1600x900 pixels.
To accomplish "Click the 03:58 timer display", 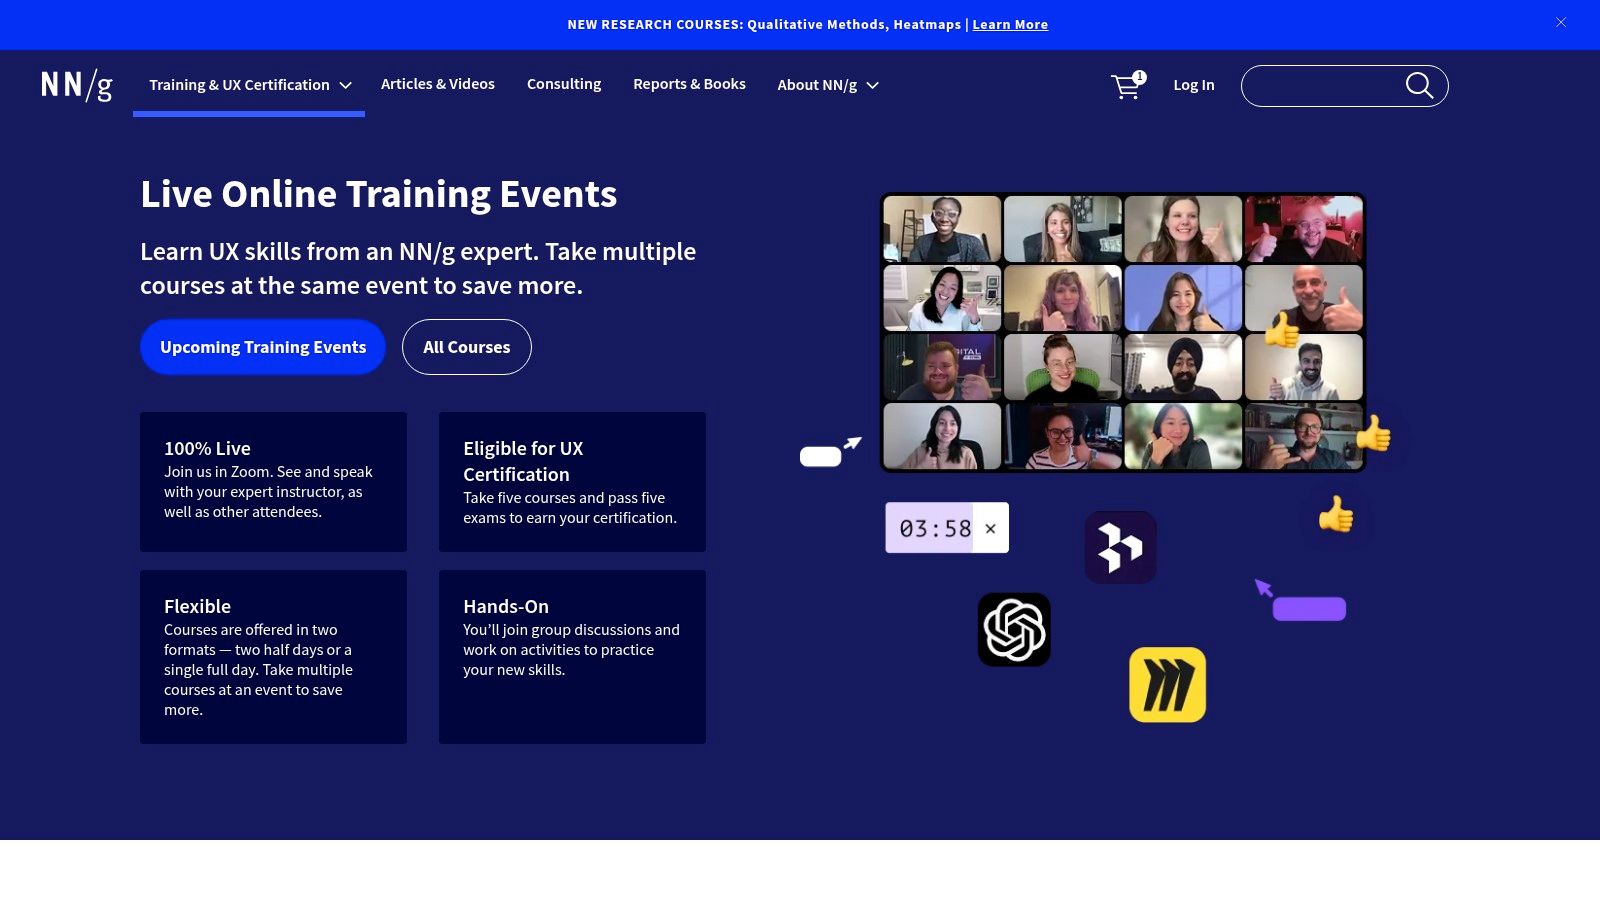I will coord(935,528).
